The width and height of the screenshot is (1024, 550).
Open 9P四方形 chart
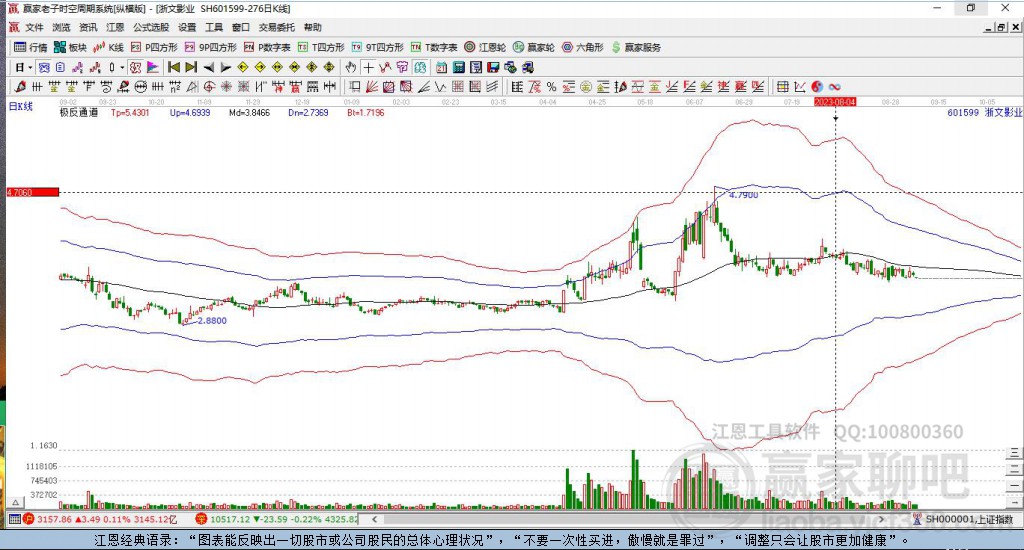coord(210,47)
